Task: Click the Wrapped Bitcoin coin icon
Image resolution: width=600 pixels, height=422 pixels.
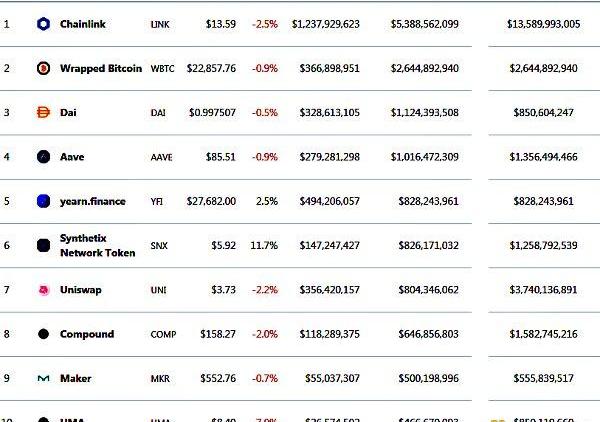Action: click(43, 68)
